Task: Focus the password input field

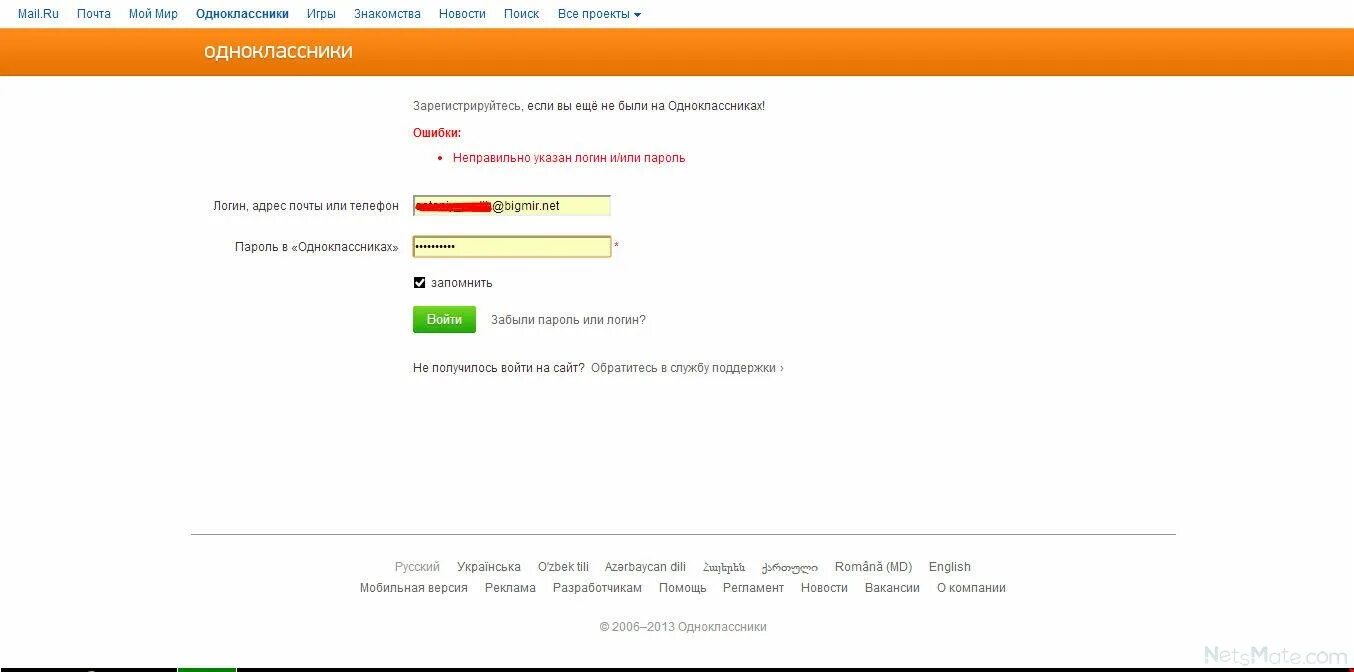Action: (x=511, y=247)
